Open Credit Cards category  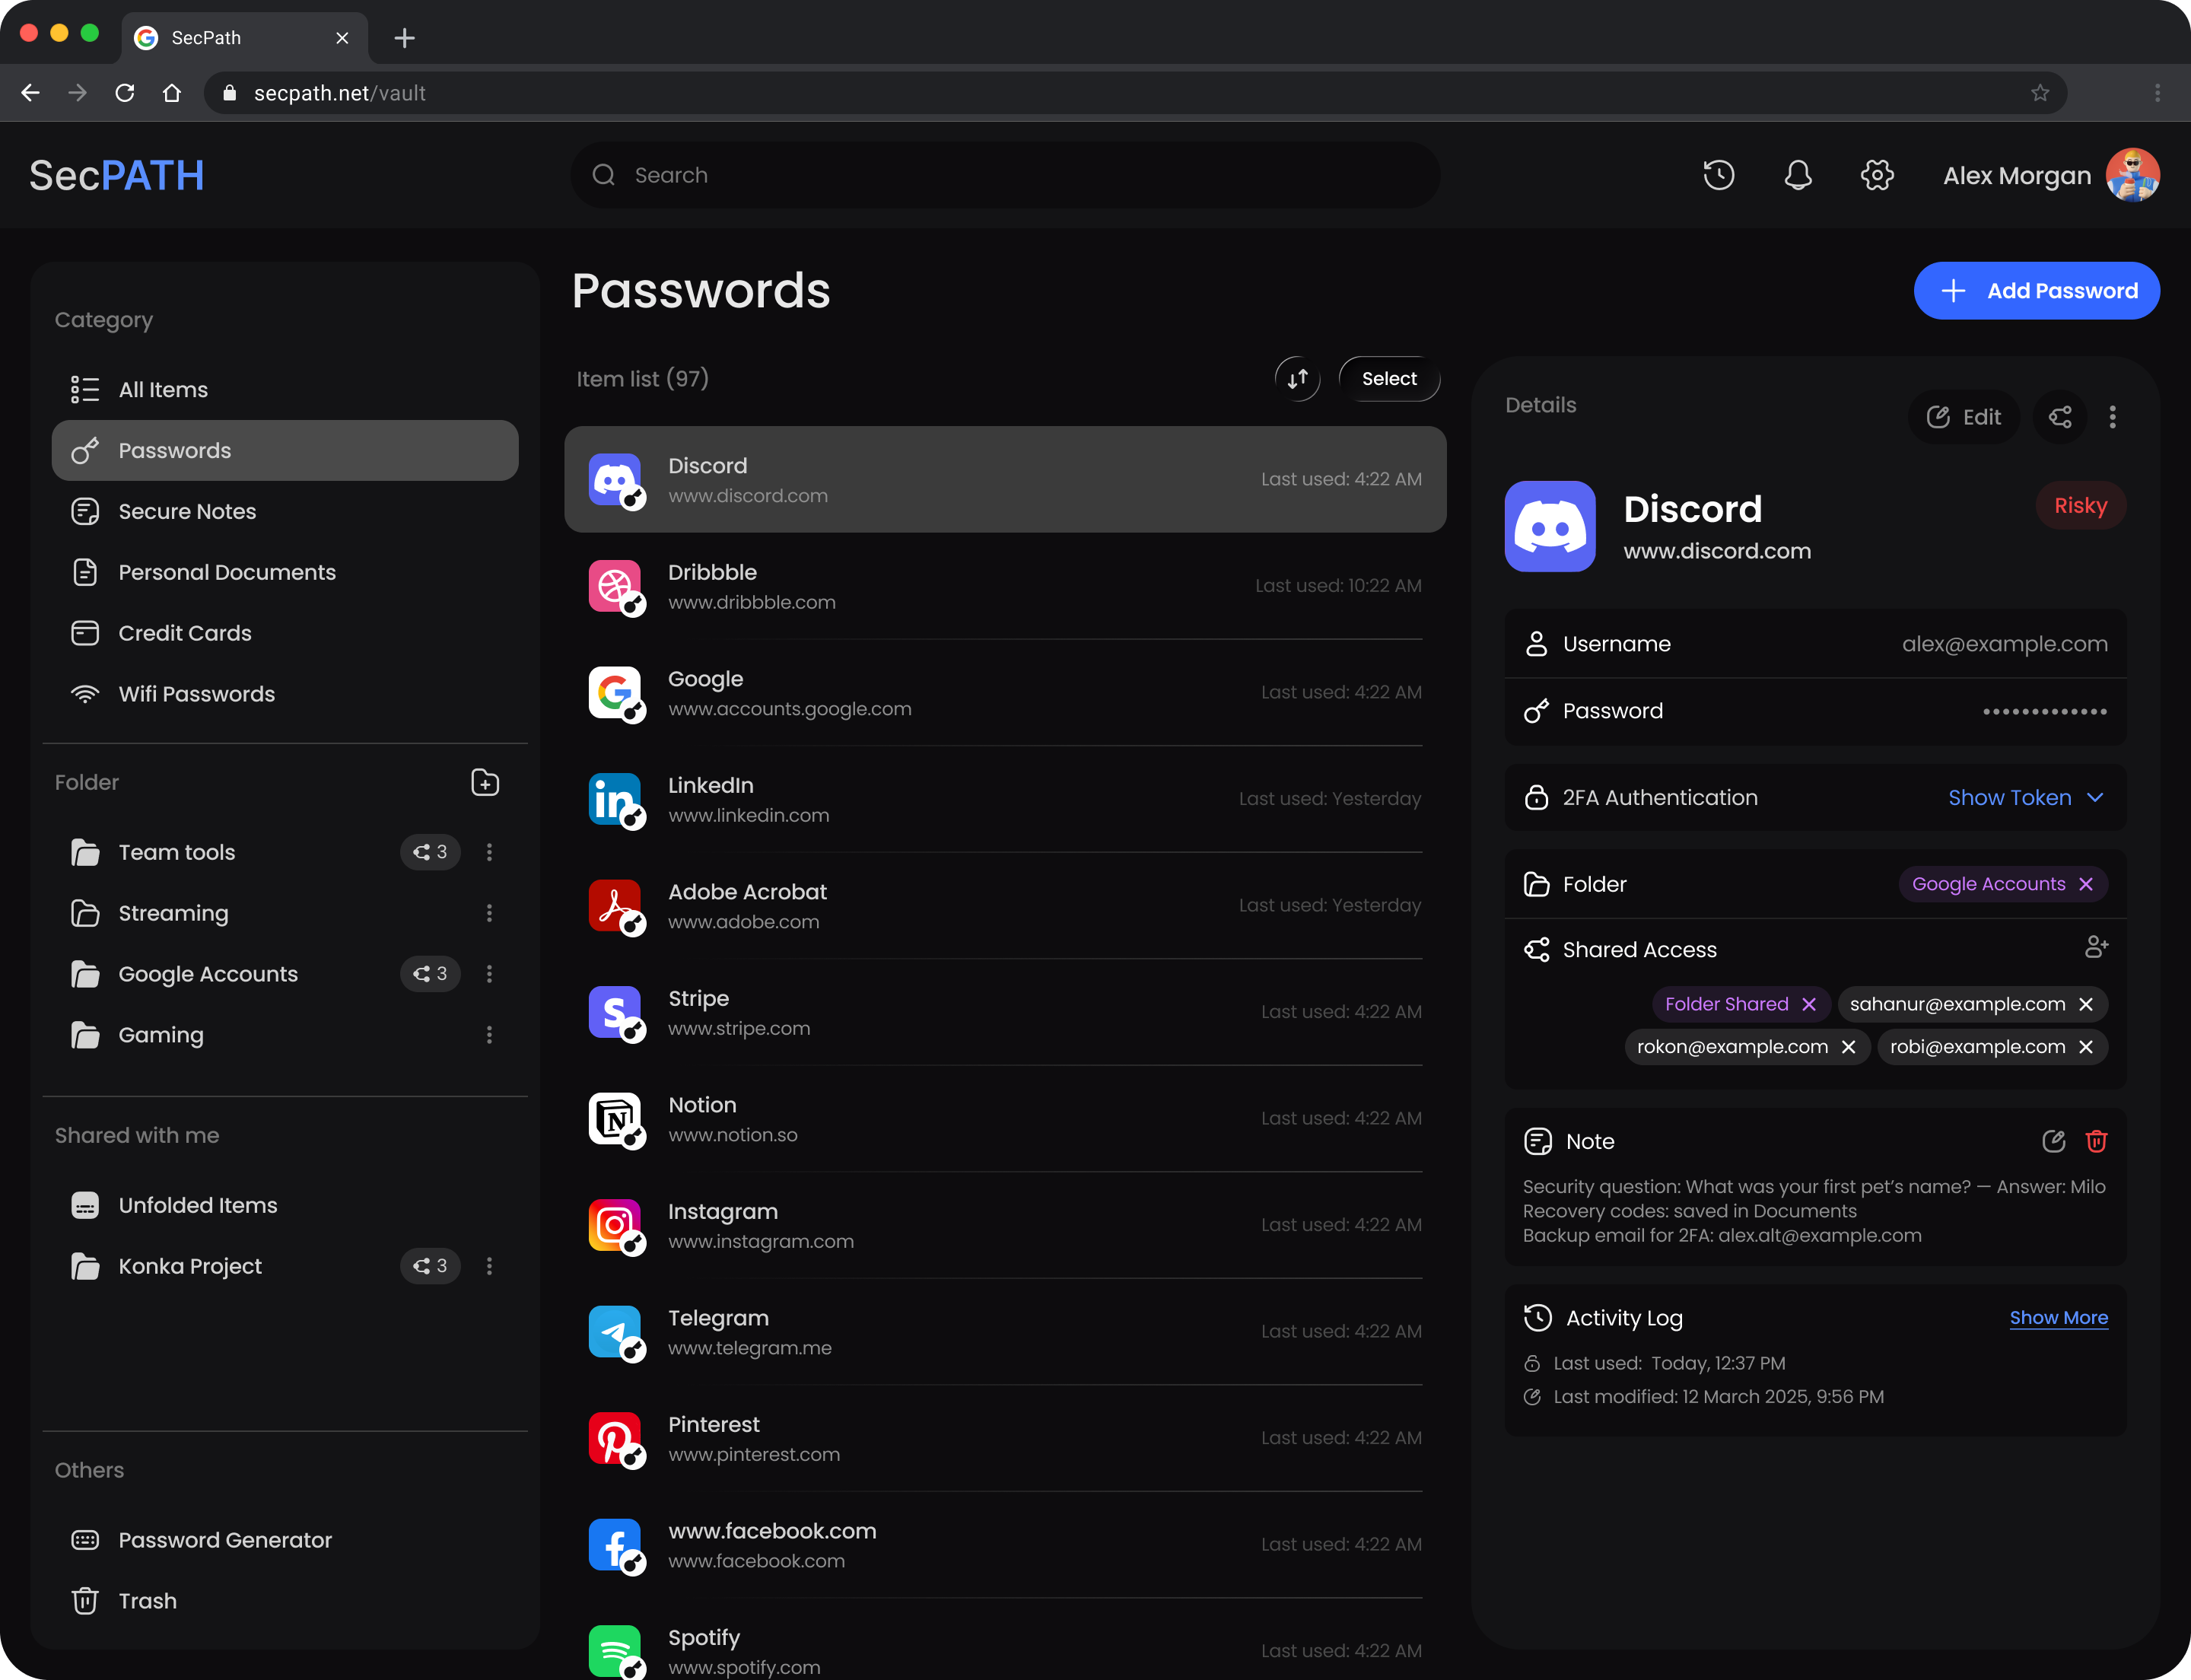[x=285, y=633]
